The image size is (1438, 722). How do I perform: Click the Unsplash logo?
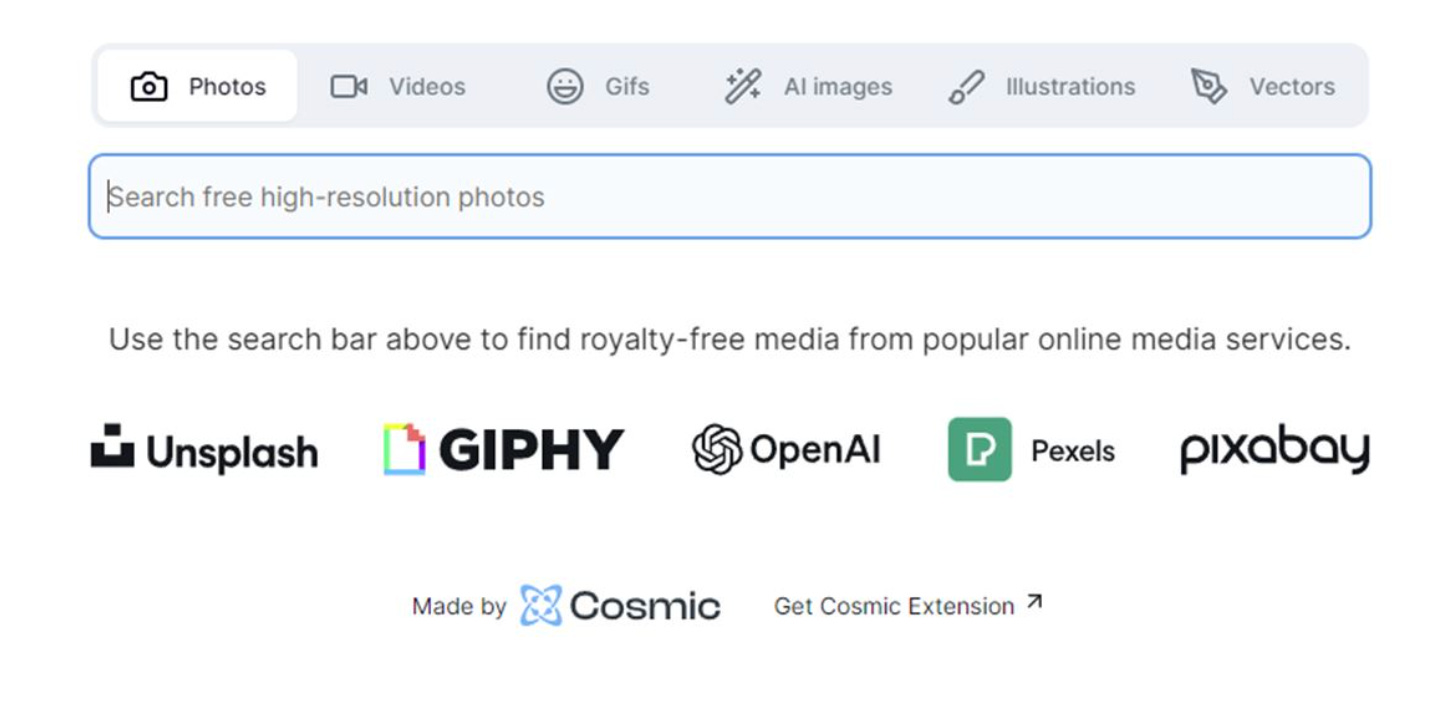pyautogui.click(x=204, y=449)
